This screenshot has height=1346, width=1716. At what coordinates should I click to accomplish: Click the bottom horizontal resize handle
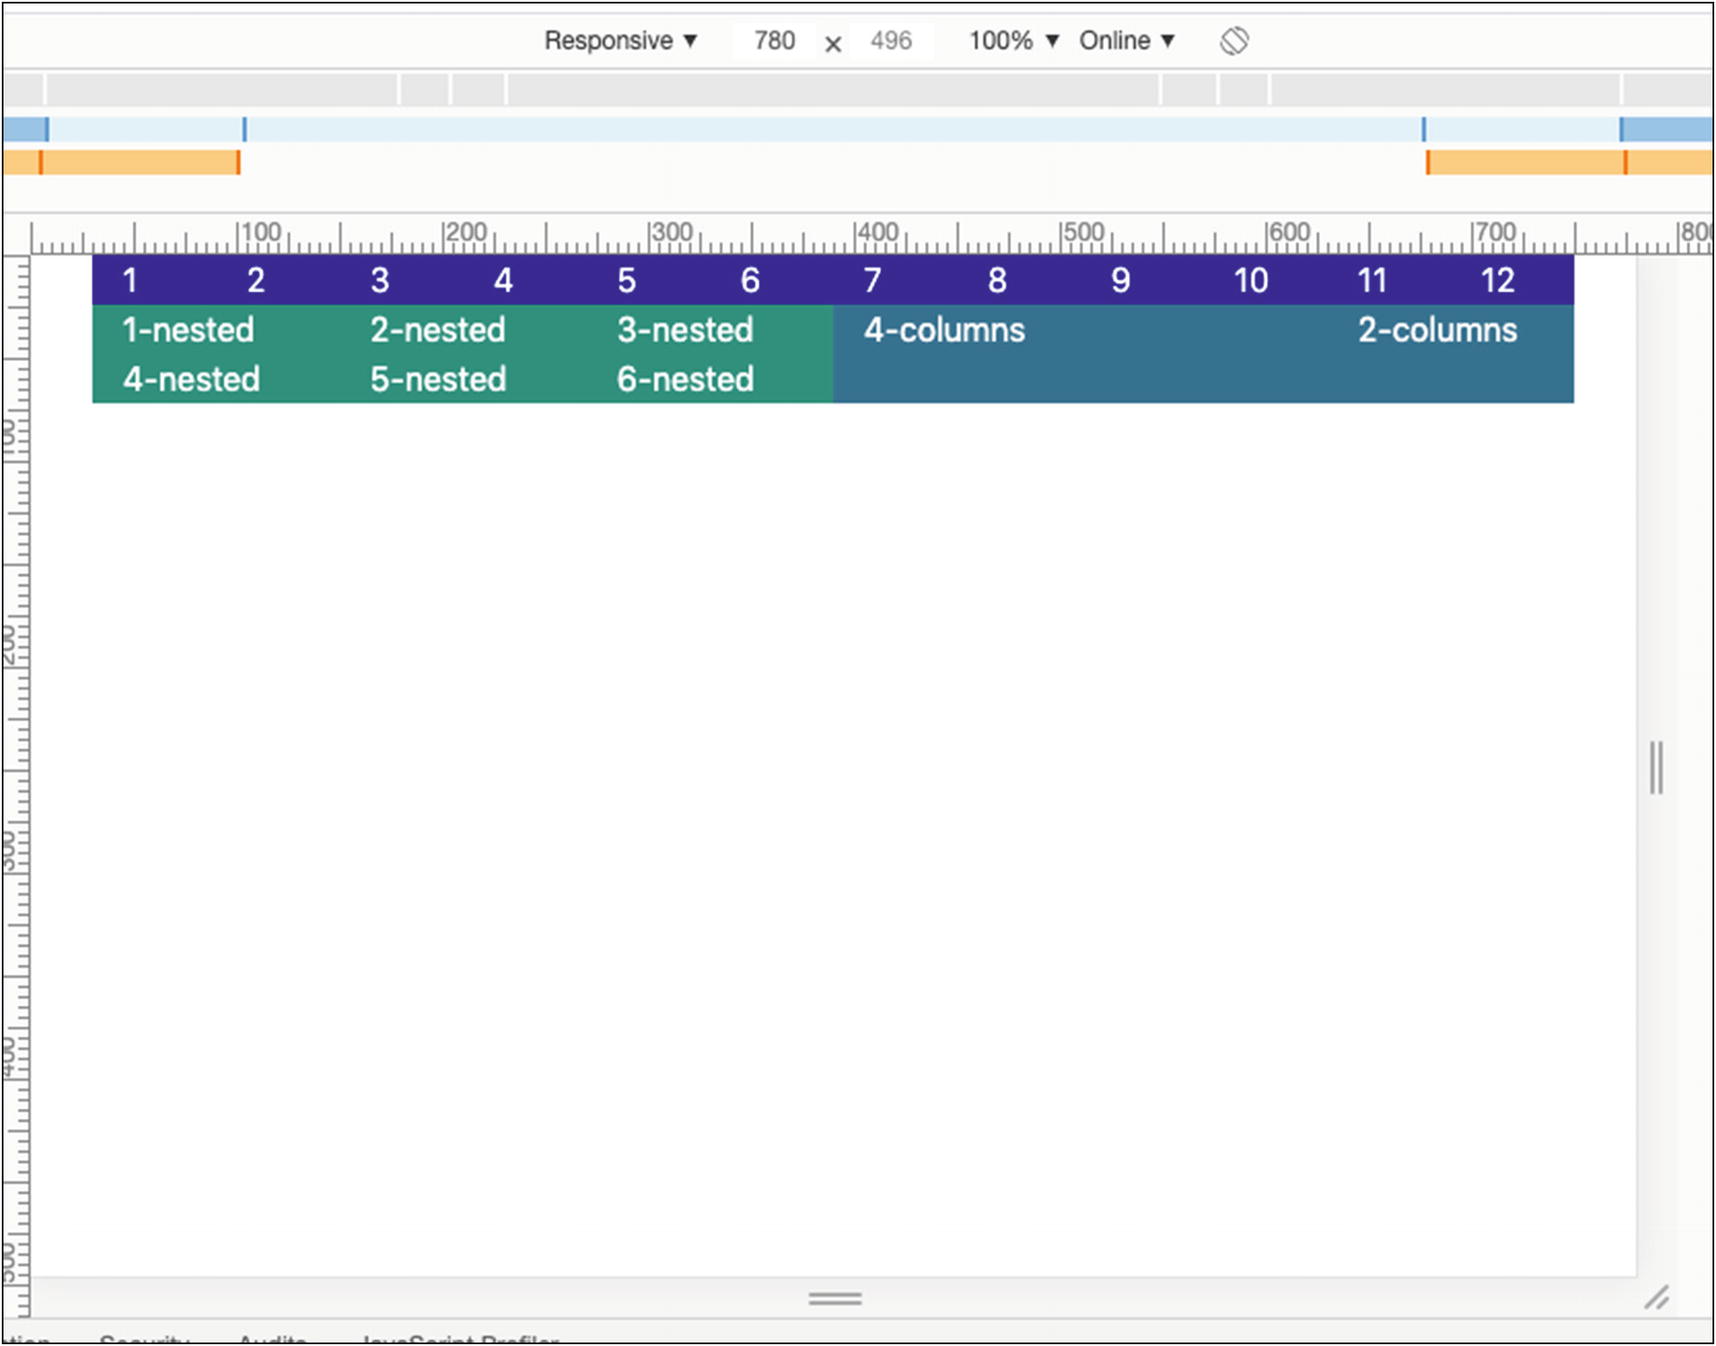pyautogui.click(x=835, y=1298)
